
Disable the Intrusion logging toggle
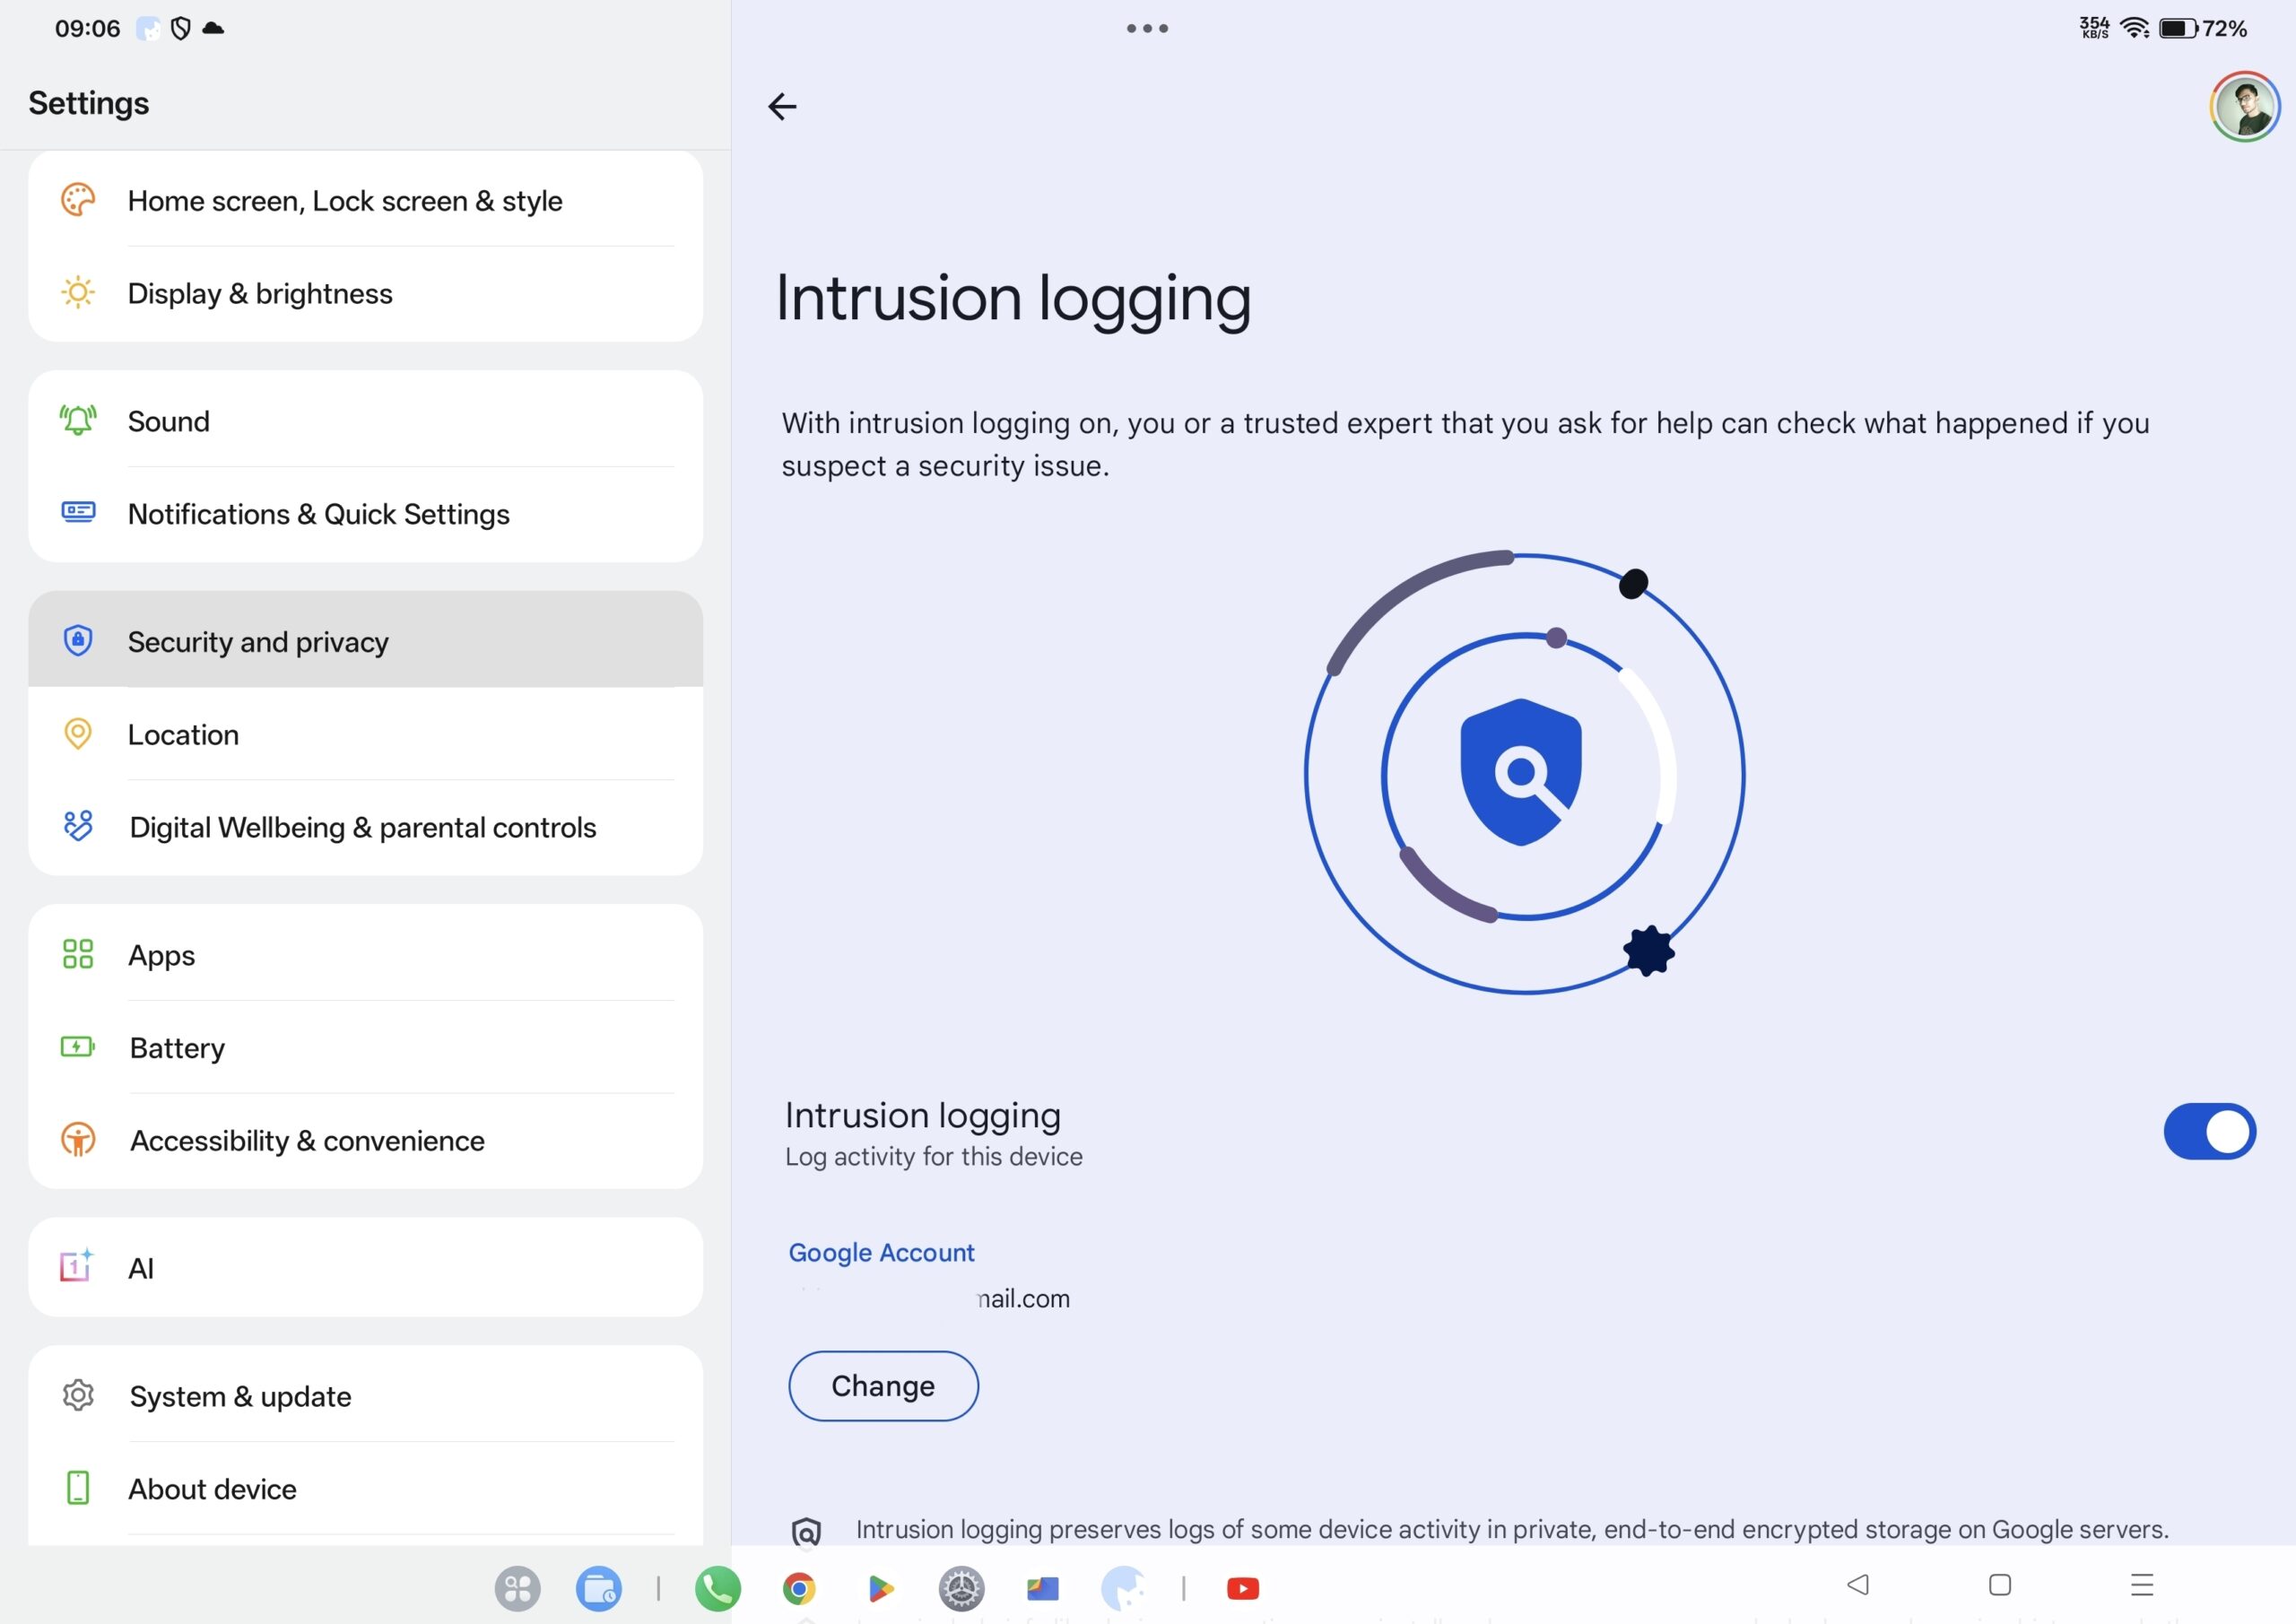tap(2210, 1131)
